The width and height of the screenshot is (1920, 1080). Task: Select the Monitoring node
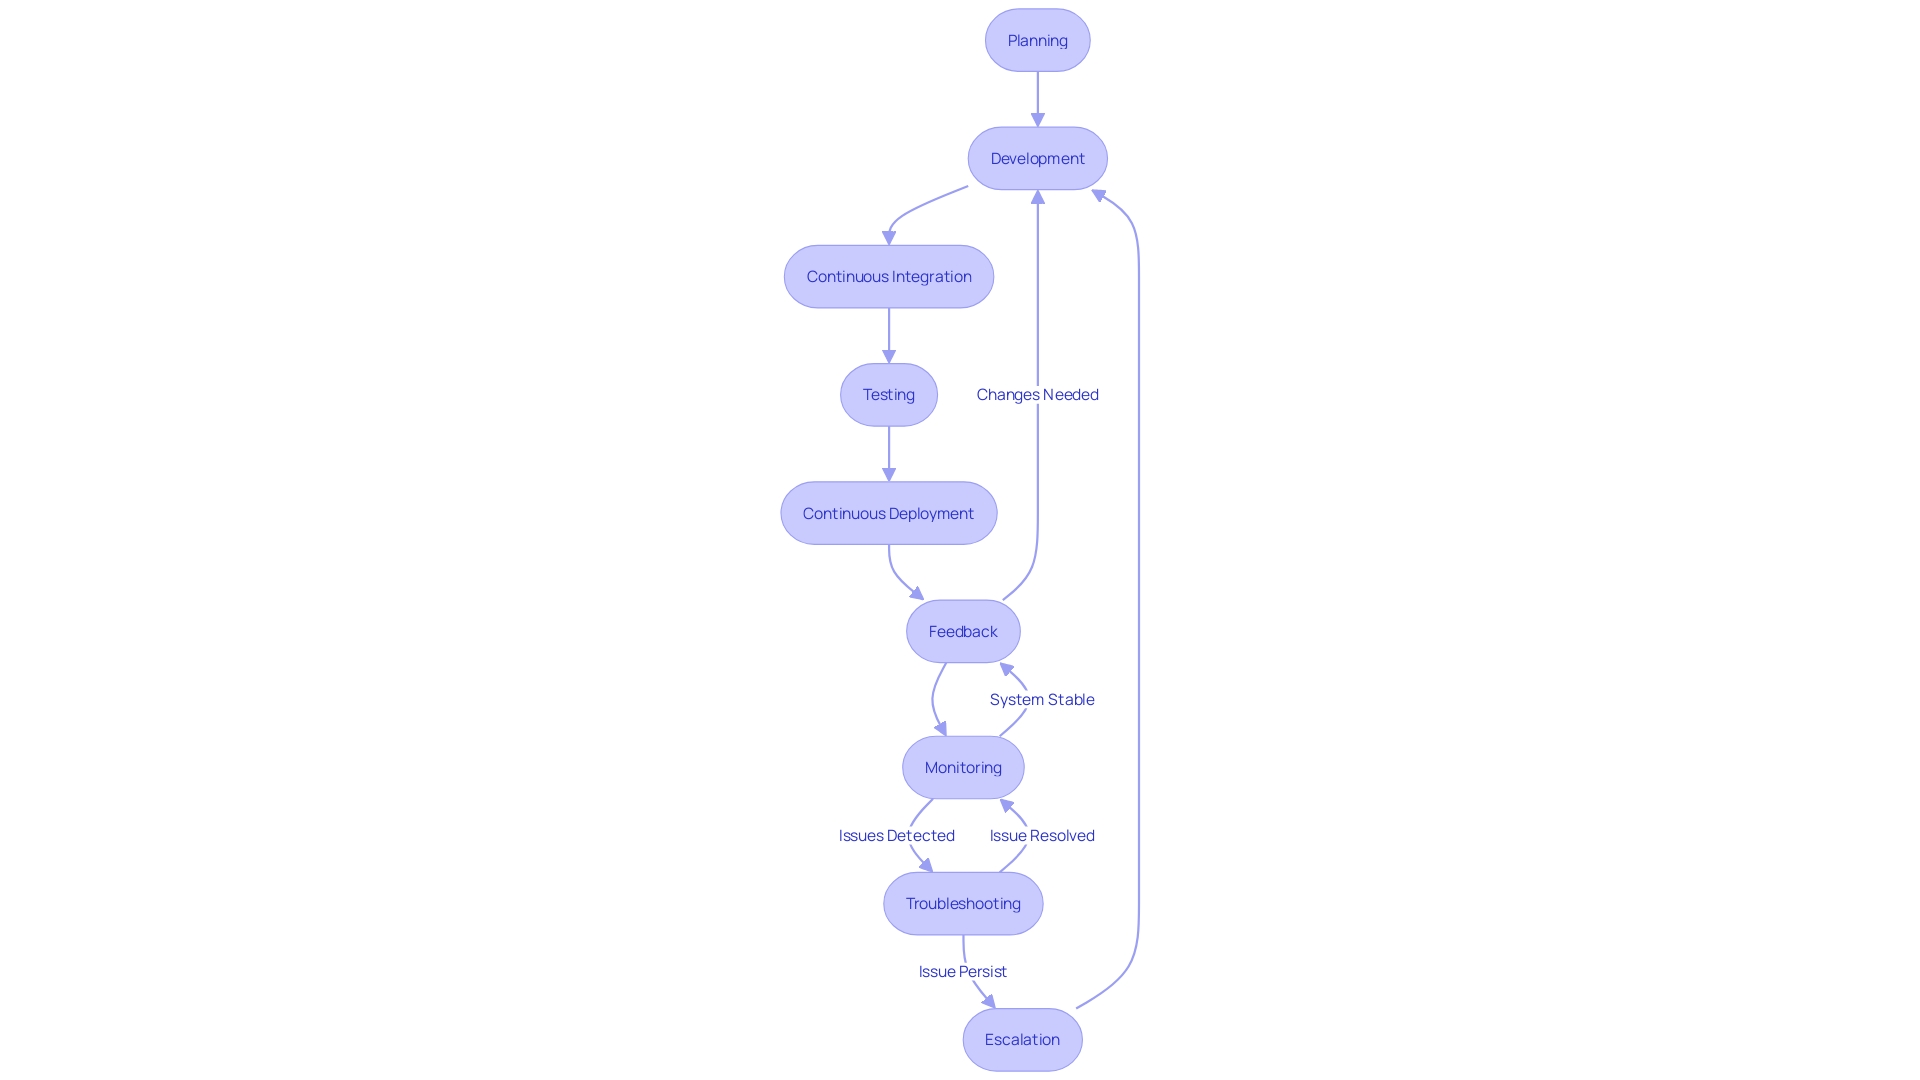[964, 767]
